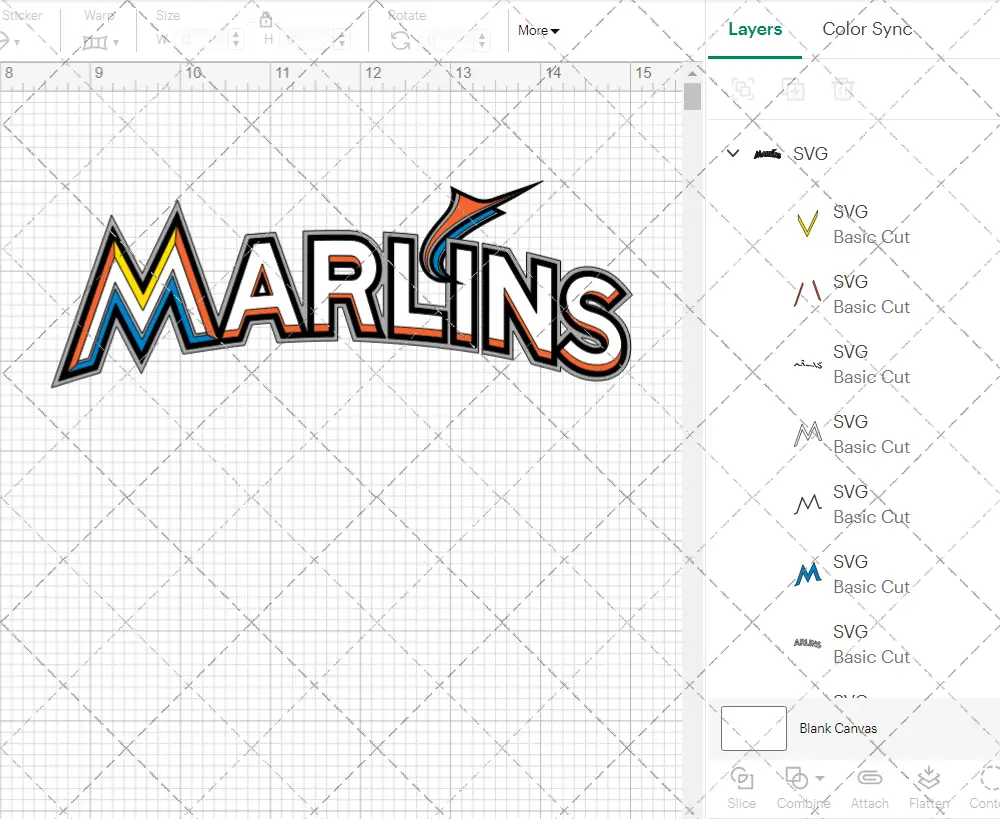Open the More dropdown menu
The image size is (1000, 819).
point(538,31)
